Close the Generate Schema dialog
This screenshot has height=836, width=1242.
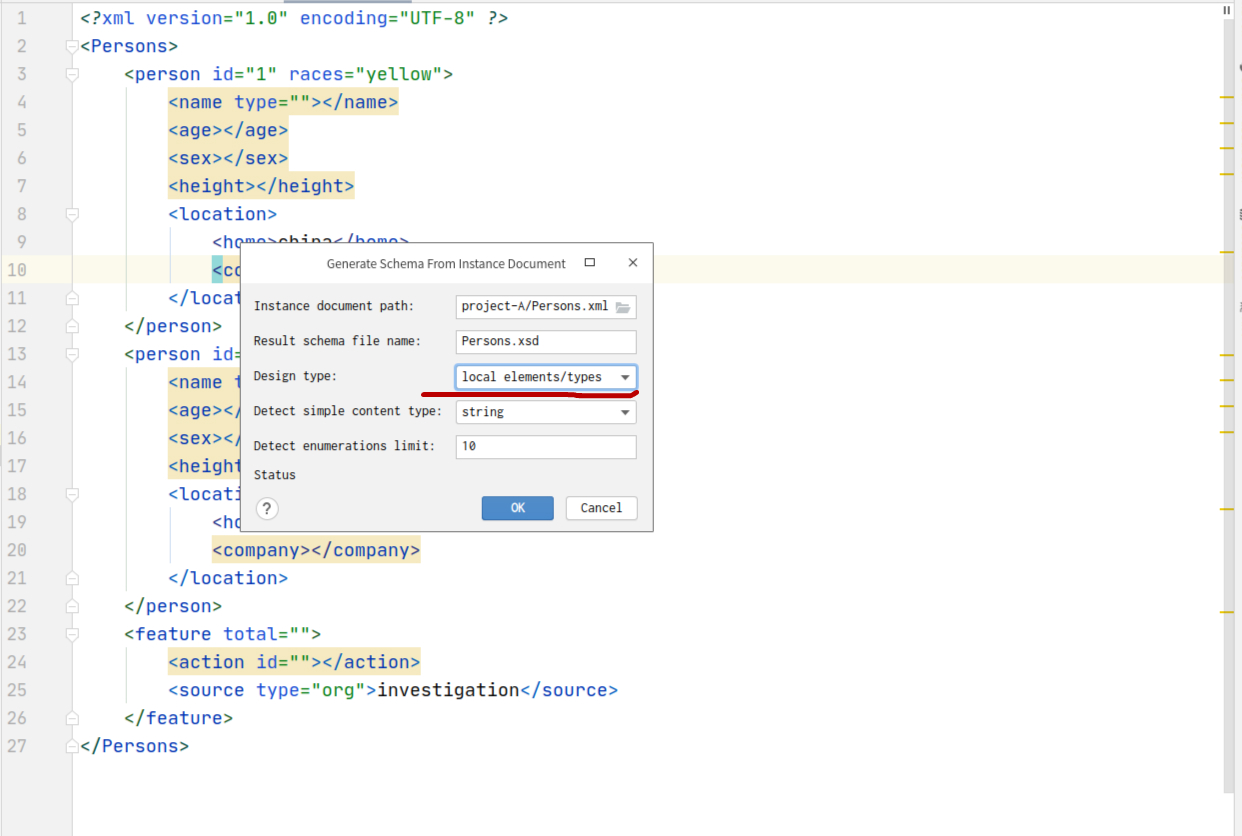click(632, 263)
